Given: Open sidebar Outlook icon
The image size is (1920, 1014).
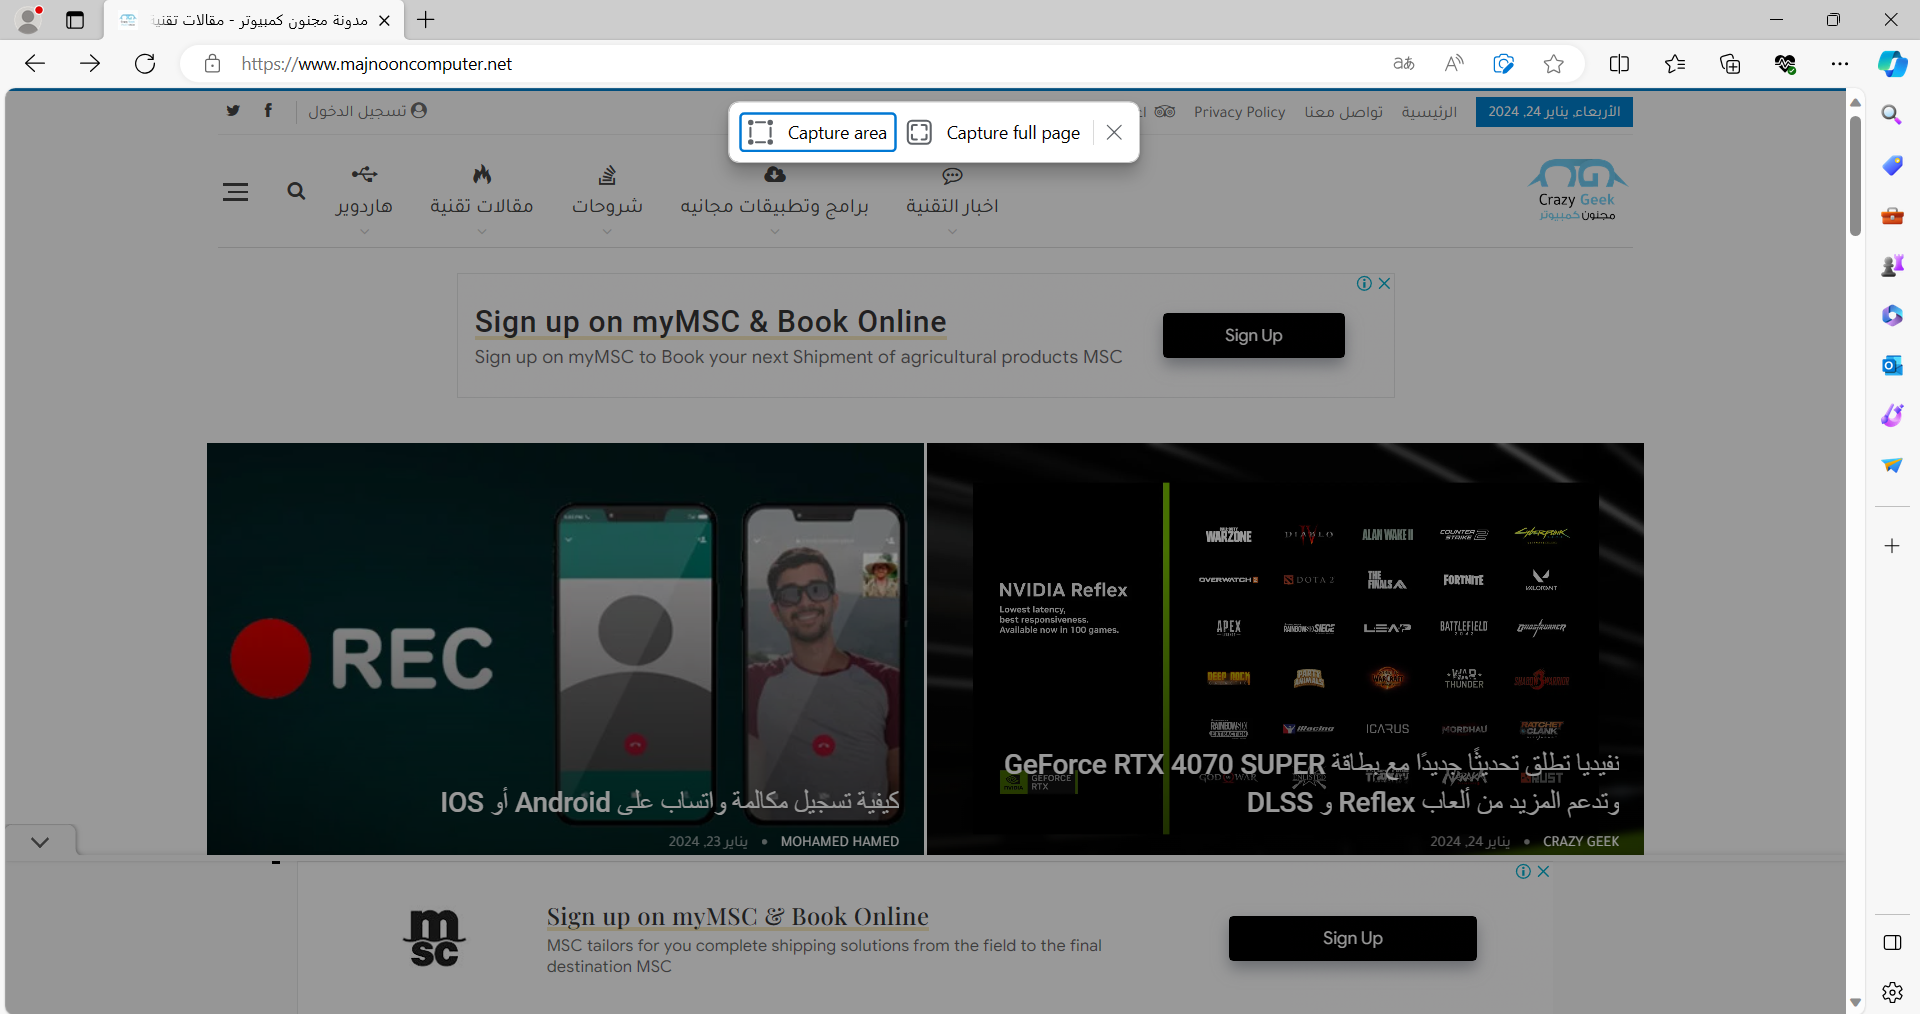Looking at the screenshot, I should click(x=1892, y=365).
